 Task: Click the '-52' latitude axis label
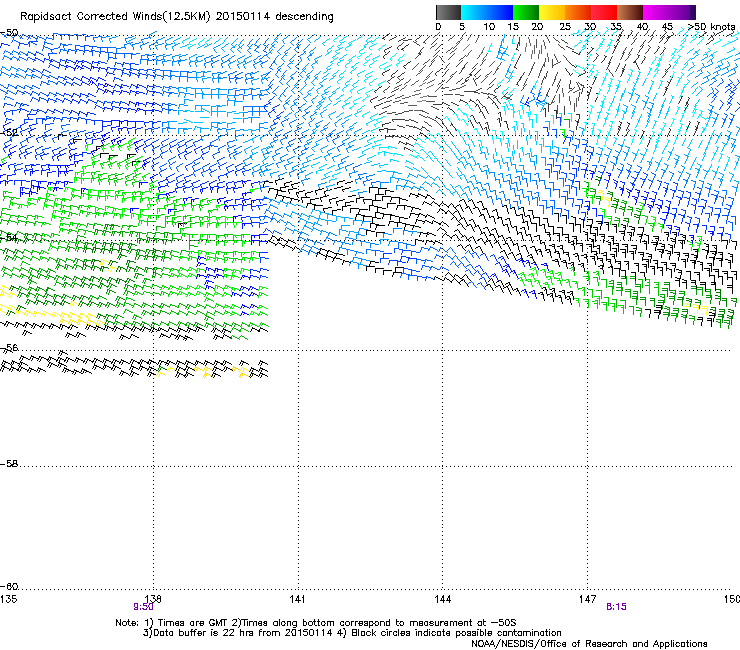point(9,133)
